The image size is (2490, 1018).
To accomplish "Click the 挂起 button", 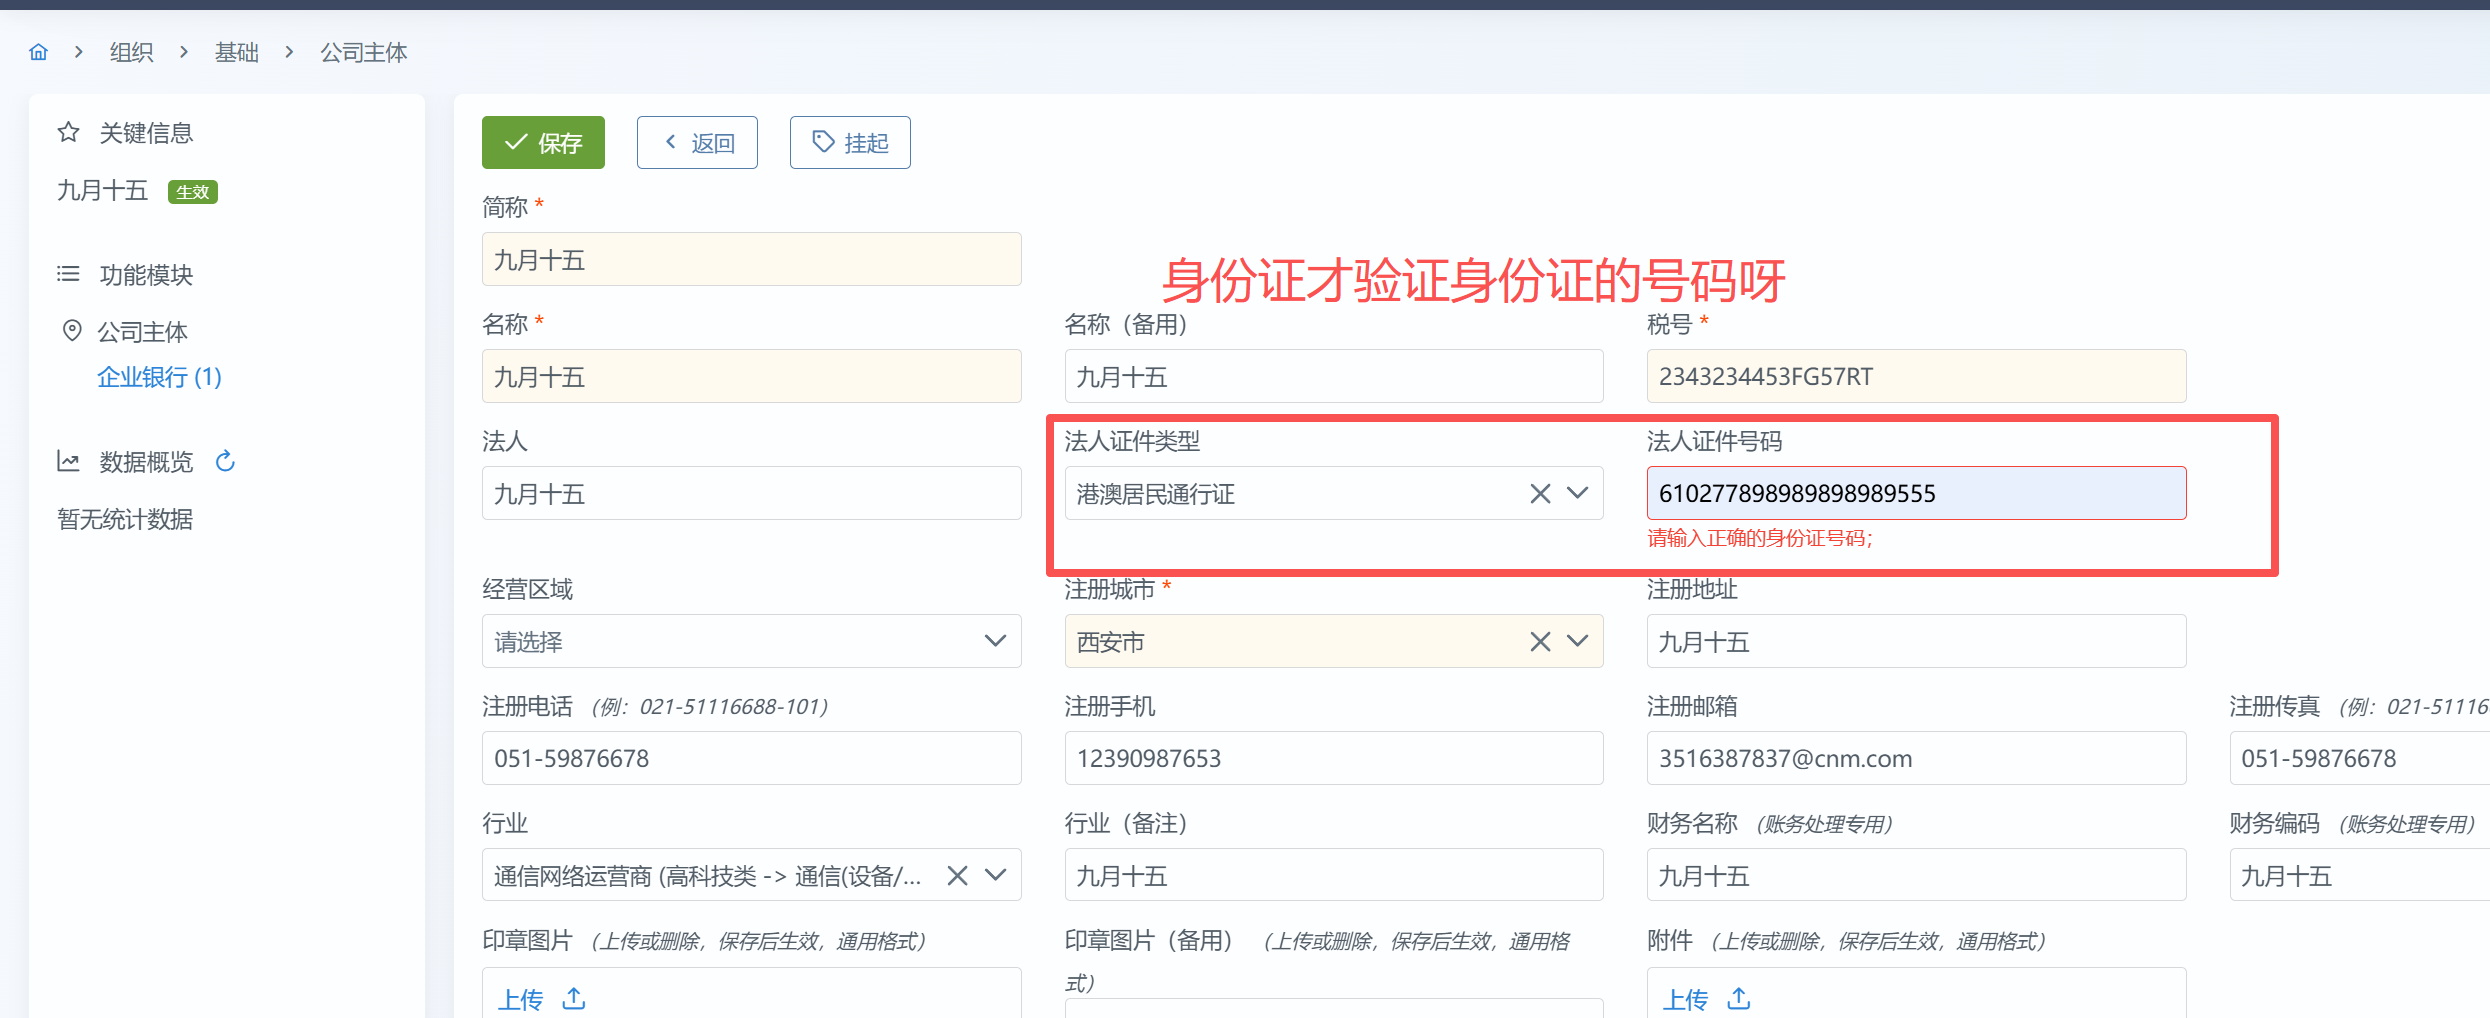I will click(850, 143).
